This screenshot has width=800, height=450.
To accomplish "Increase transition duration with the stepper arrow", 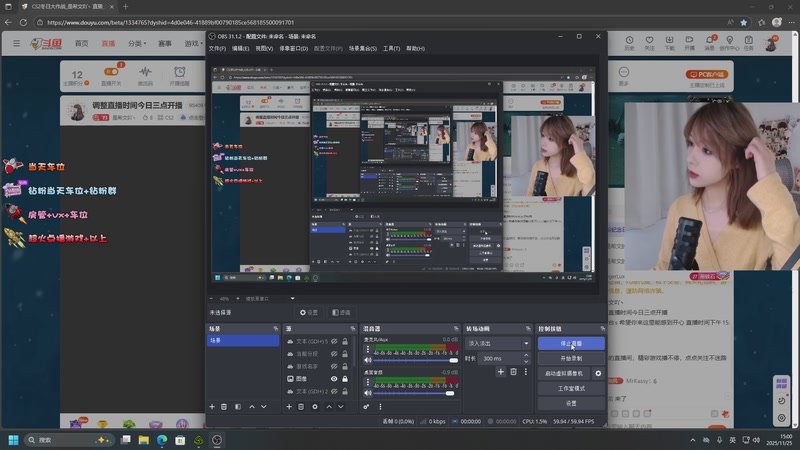I will pos(527,355).
